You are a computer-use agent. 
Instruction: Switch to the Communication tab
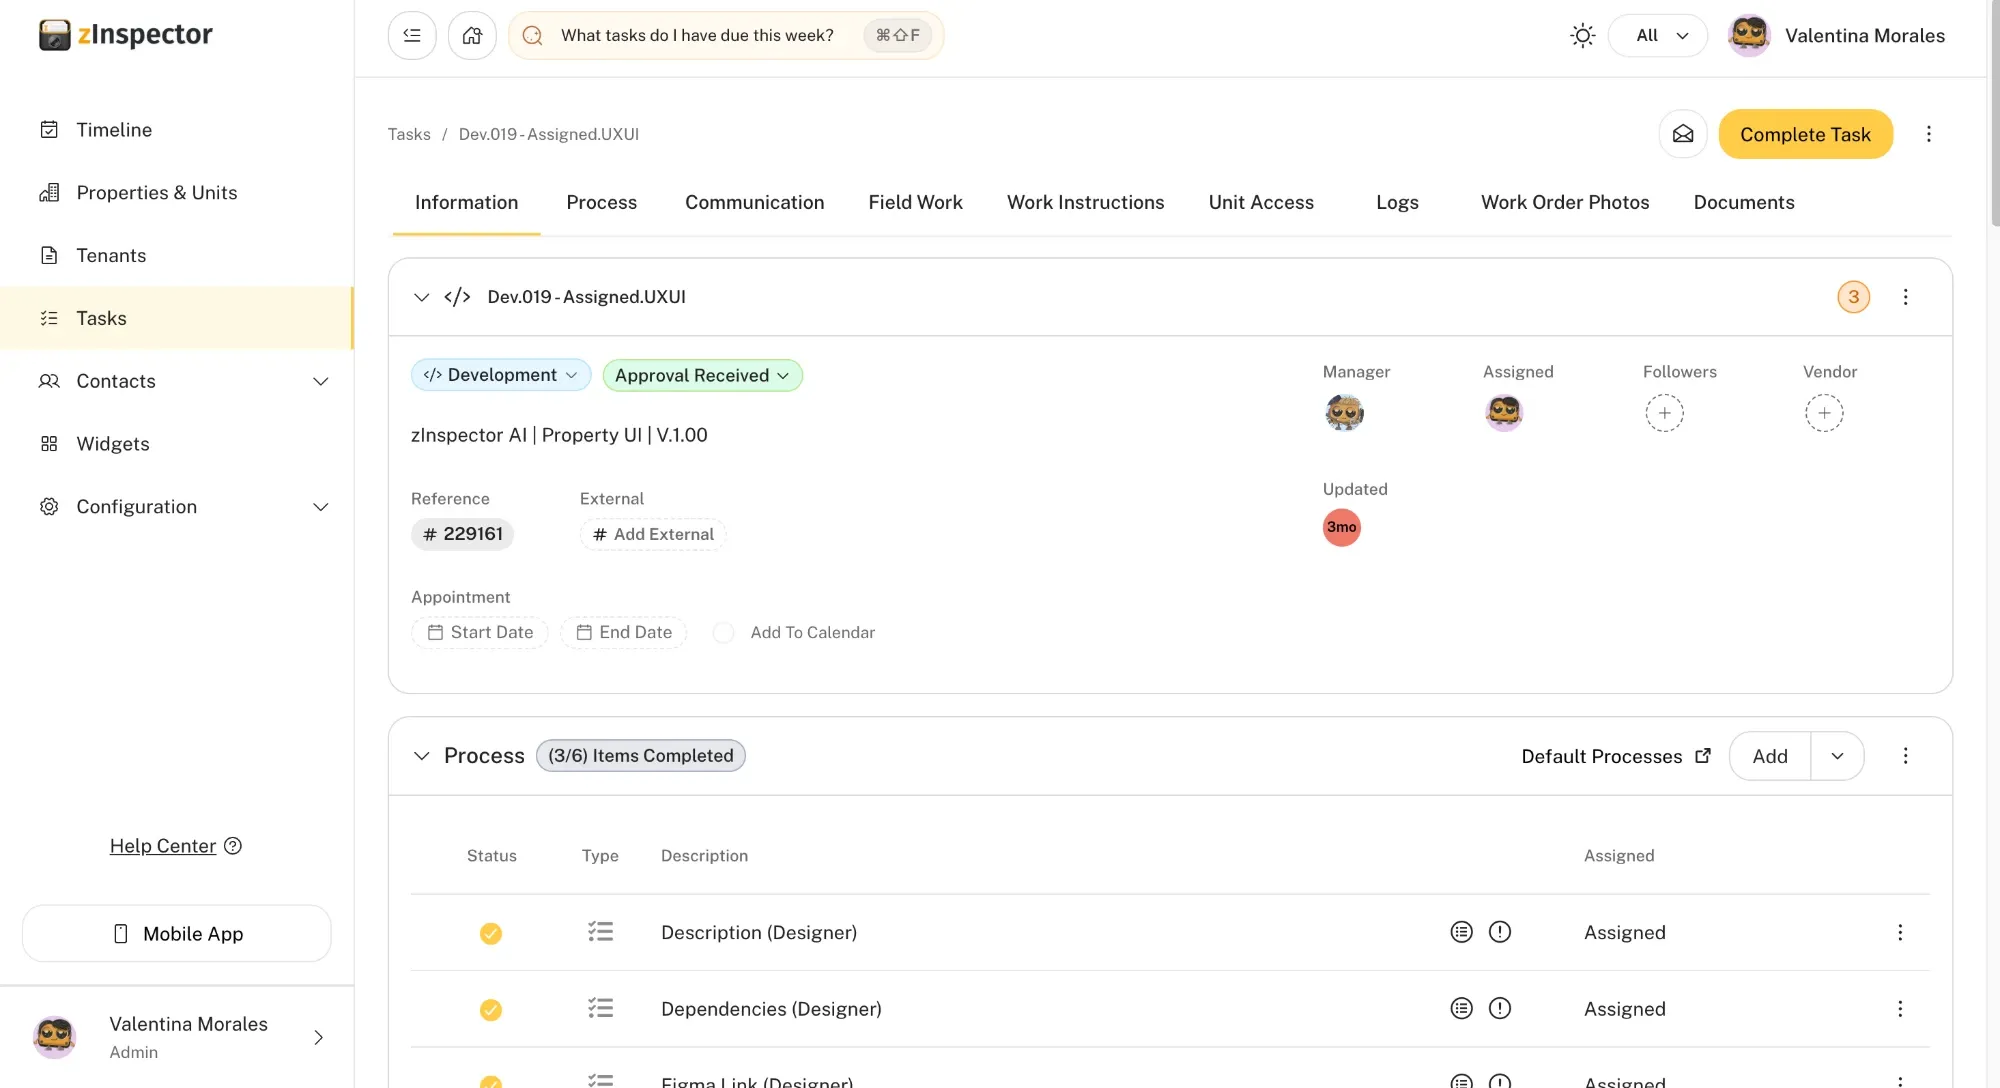click(x=755, y=203)
